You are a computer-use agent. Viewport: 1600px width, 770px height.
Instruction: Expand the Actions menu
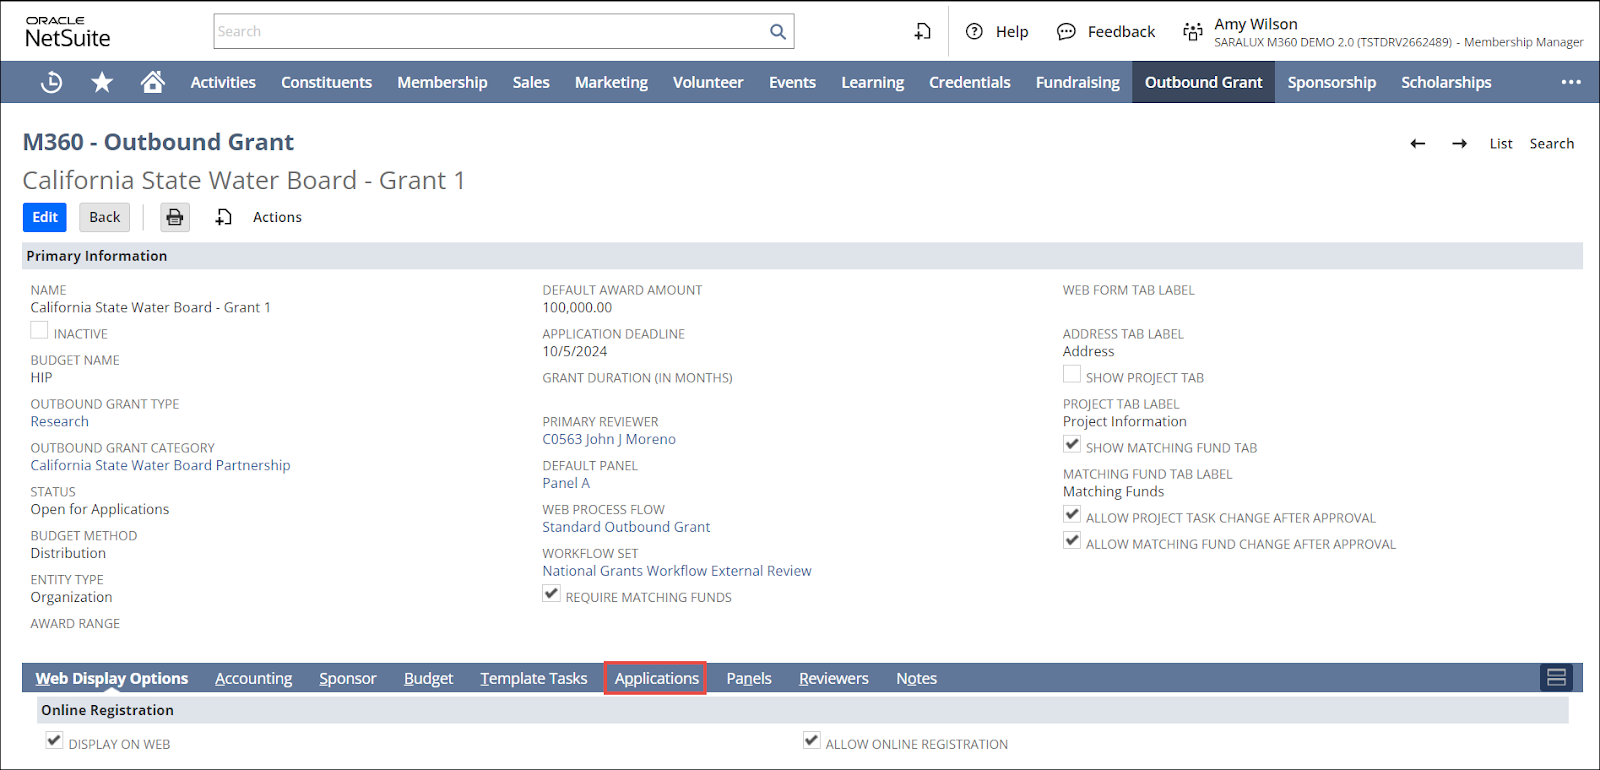click(277, 217)
